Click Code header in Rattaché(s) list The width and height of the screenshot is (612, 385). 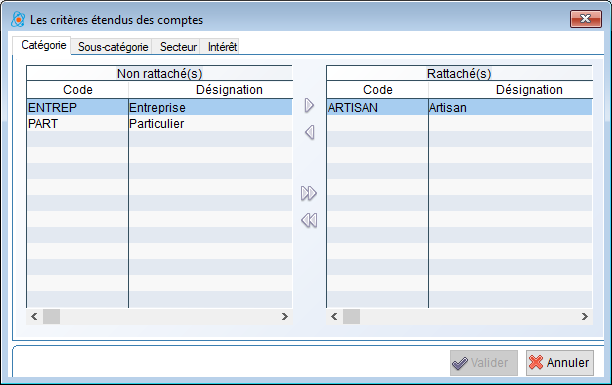pyautogui.click(x=377, y=90)
